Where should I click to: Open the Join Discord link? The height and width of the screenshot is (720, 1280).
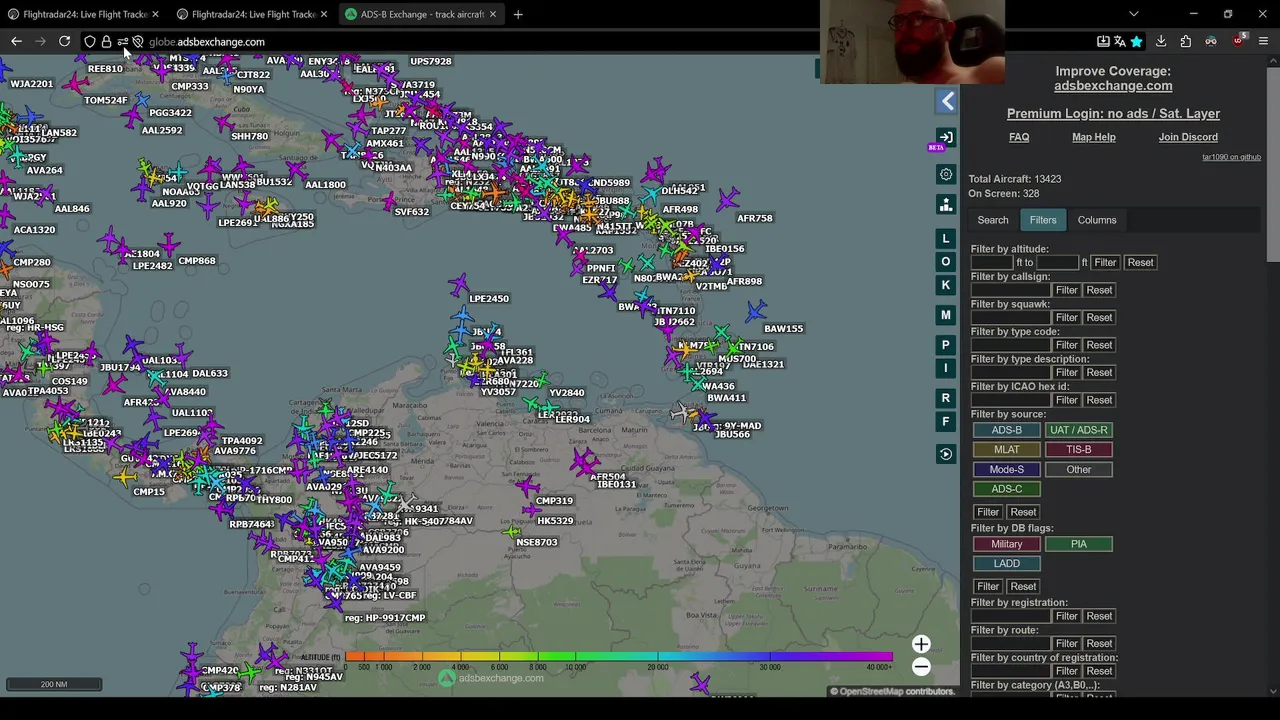point(1188,137)
